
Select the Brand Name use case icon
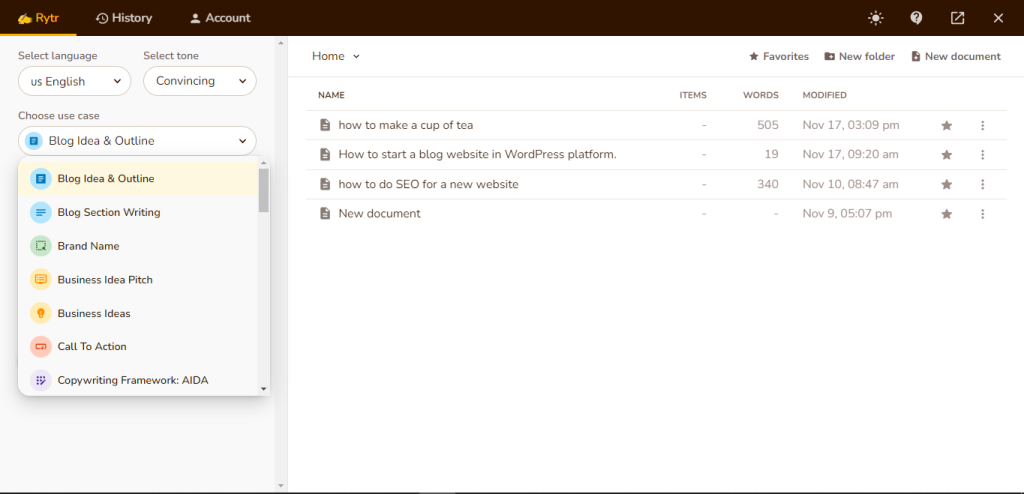(x=40, y=246)
